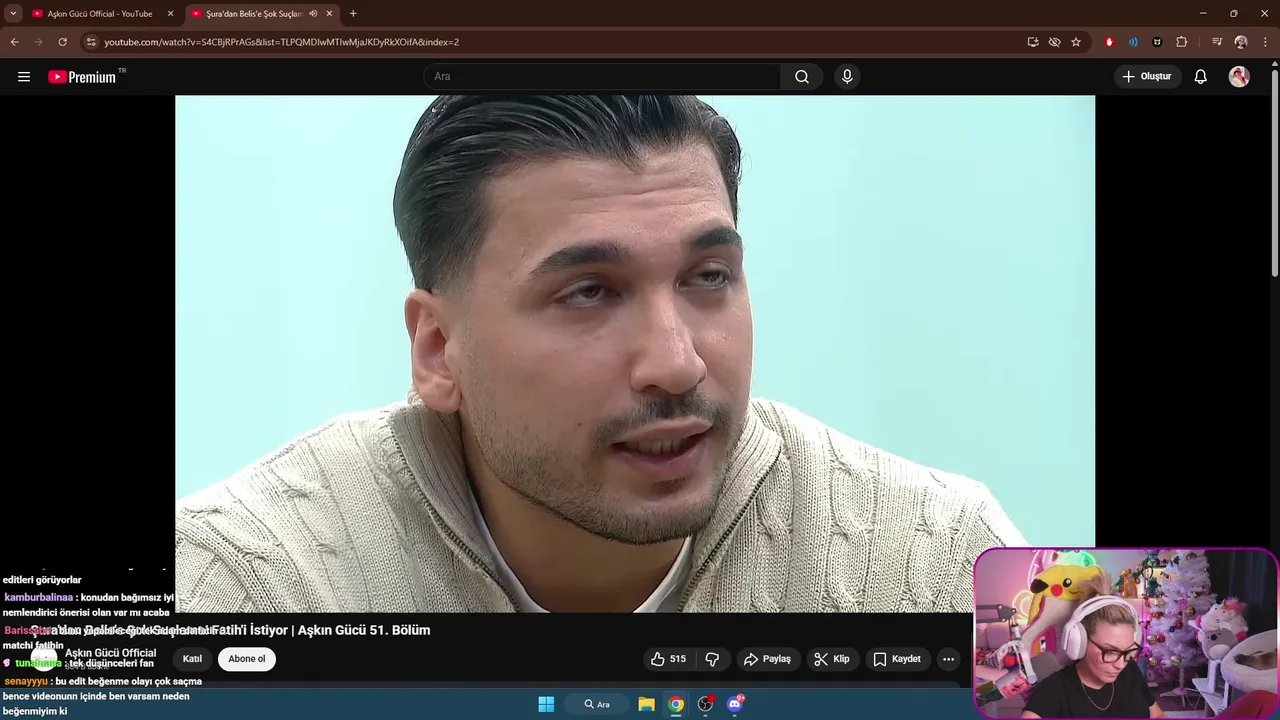Dislike the video with thumbs-down
The height and width of the screenshot is (720, 1280).
point(712,659)
